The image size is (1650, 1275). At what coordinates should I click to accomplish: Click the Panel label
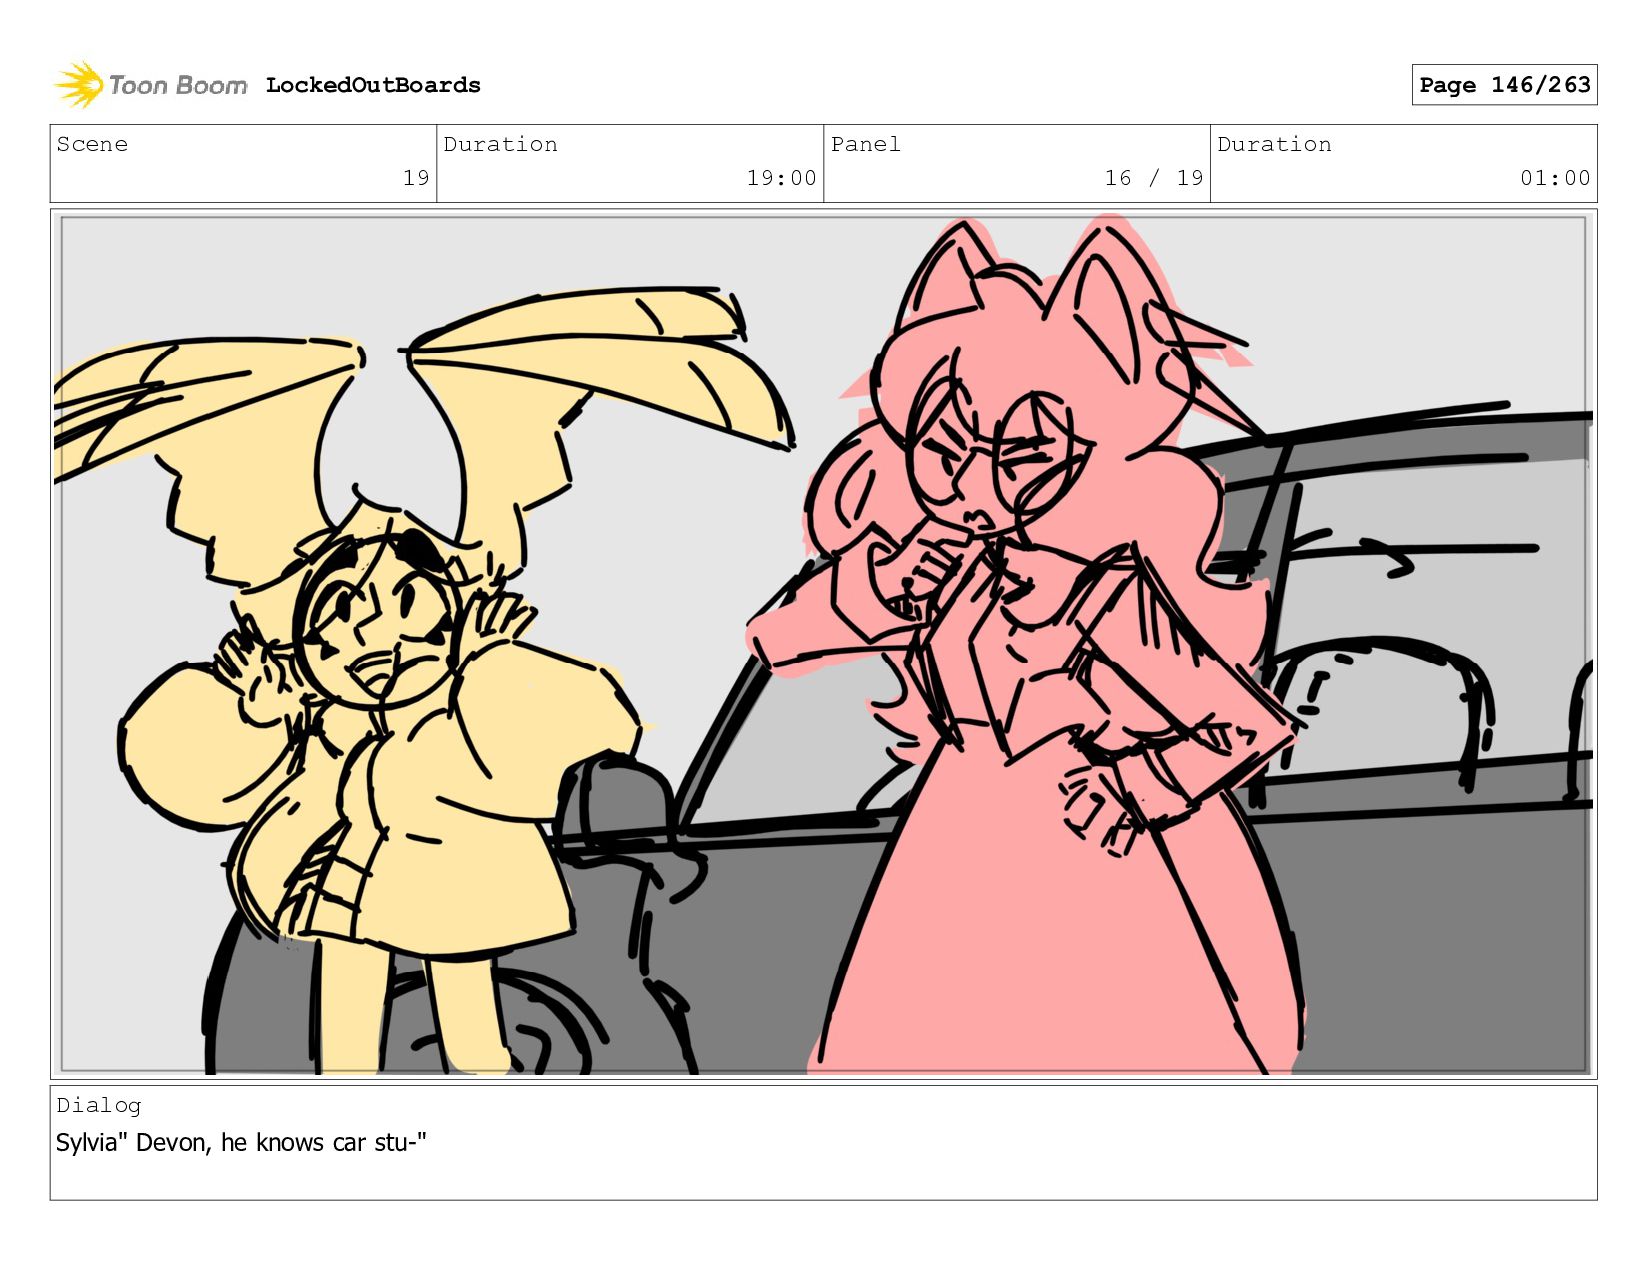coord(866,144)
